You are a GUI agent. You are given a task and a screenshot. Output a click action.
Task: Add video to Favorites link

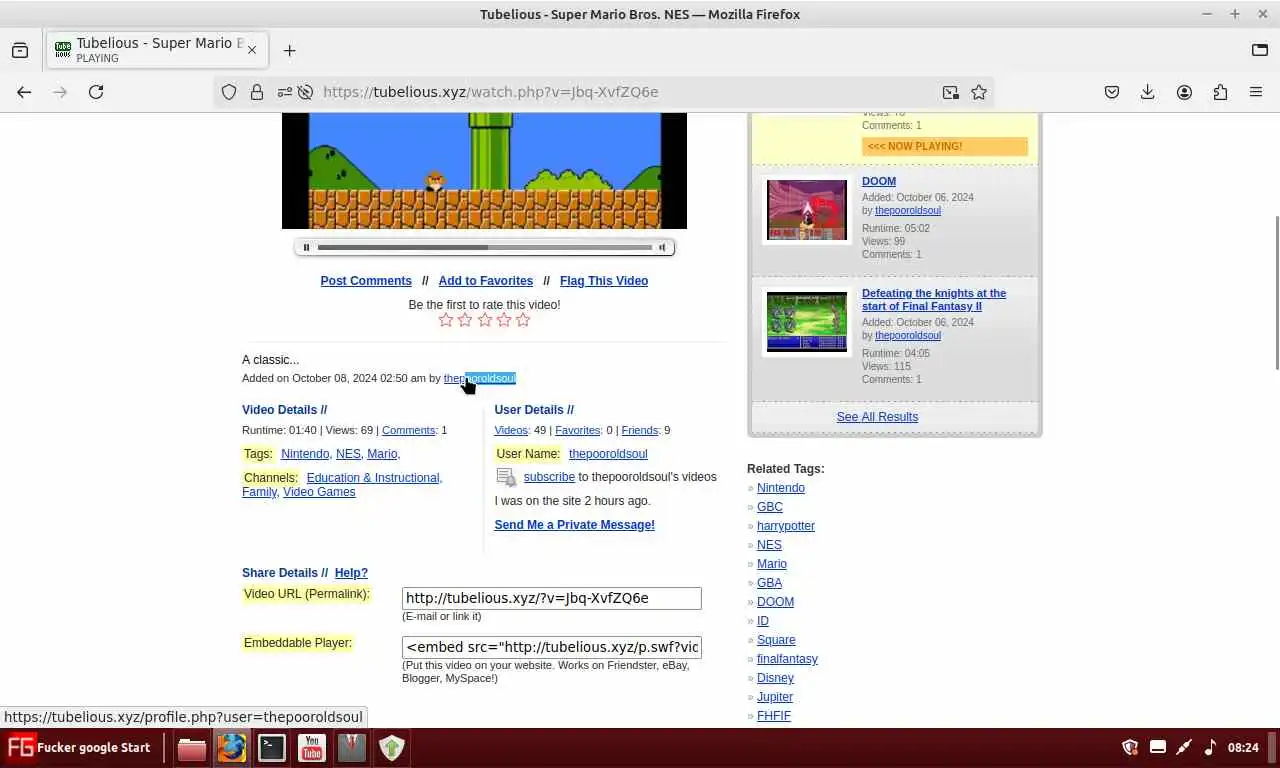tap(485, 281)
